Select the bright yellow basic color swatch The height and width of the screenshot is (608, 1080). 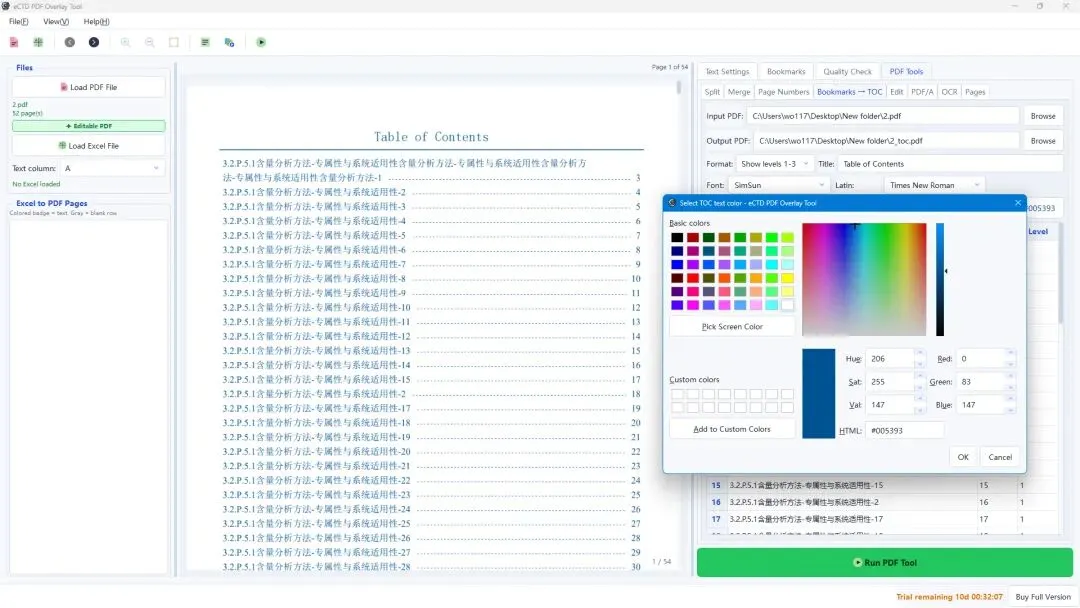(787, 278)
